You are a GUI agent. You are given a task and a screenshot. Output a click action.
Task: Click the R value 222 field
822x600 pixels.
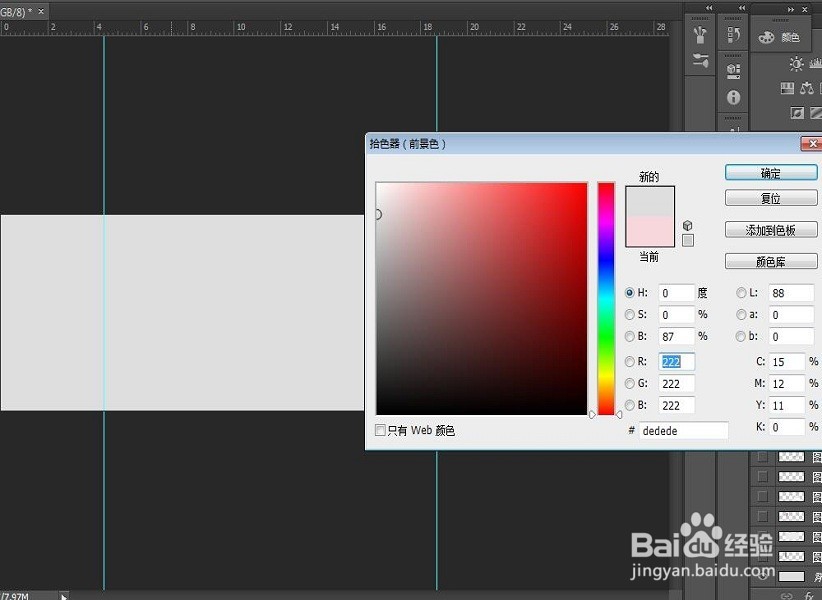pyautogui.click(x=676, y=362)
